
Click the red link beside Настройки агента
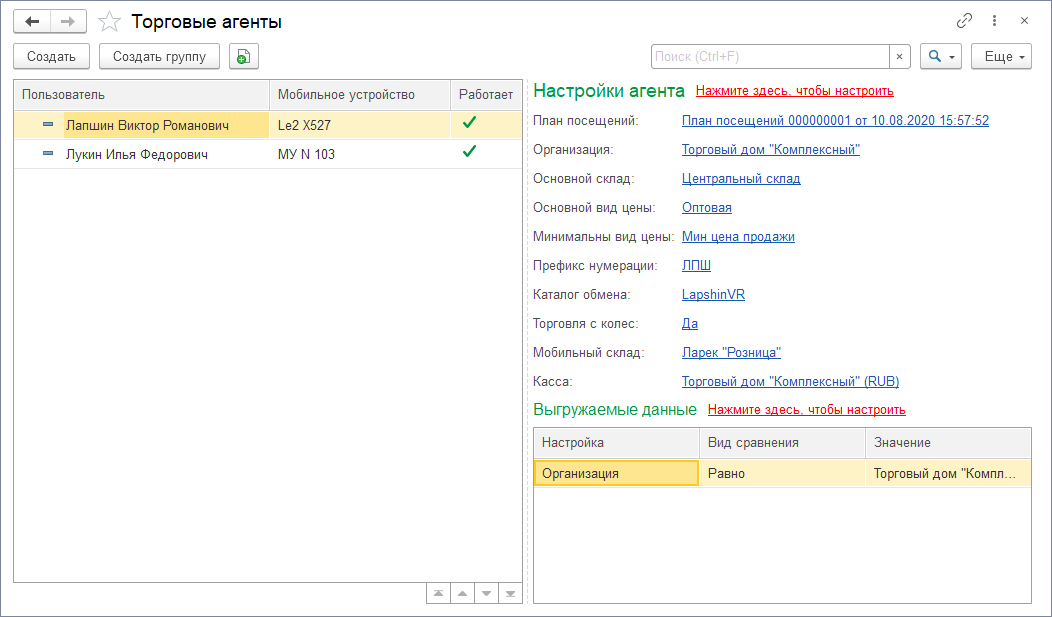coord(794,91)
